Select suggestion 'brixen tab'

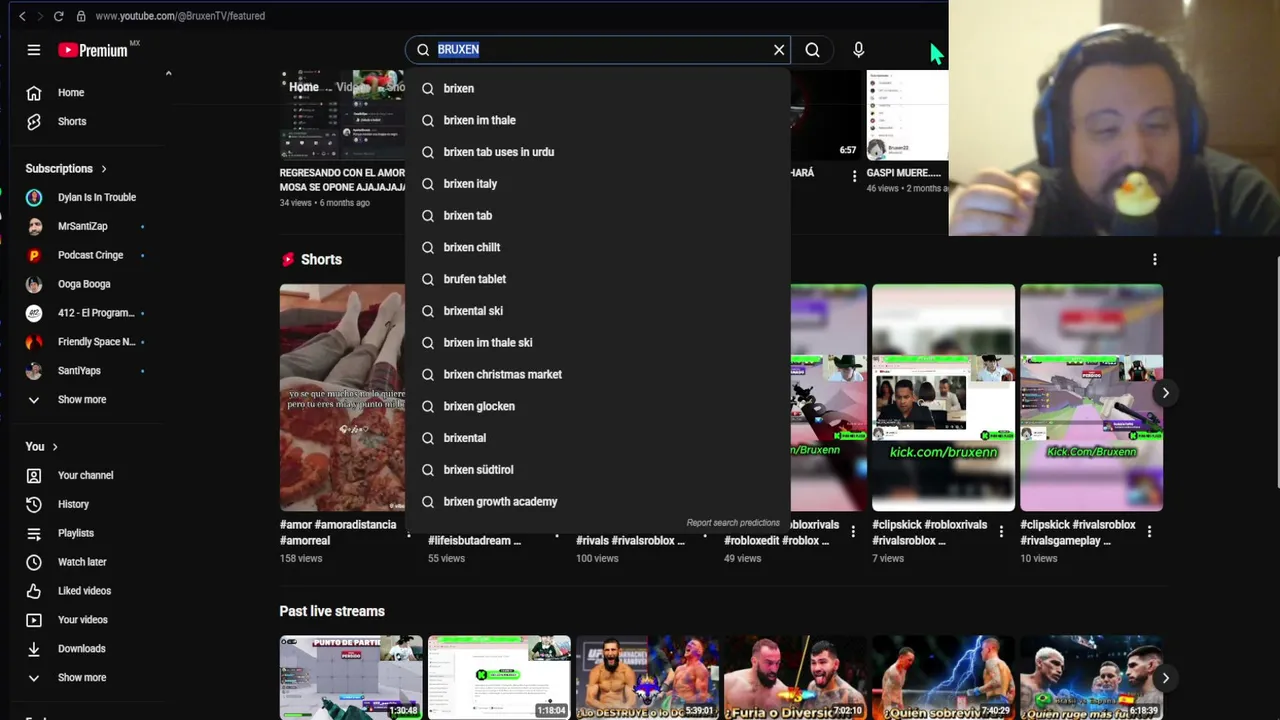[x=598, y=216]
